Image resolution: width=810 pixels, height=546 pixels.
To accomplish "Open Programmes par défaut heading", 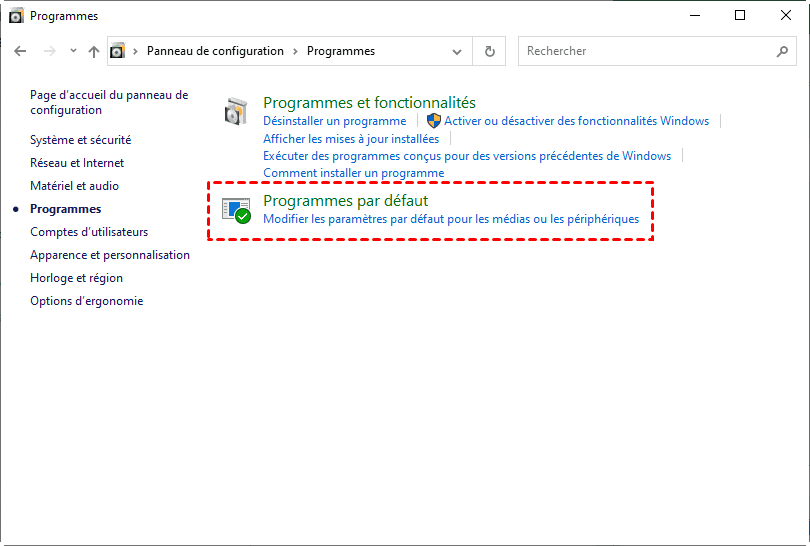I will 346,200.
